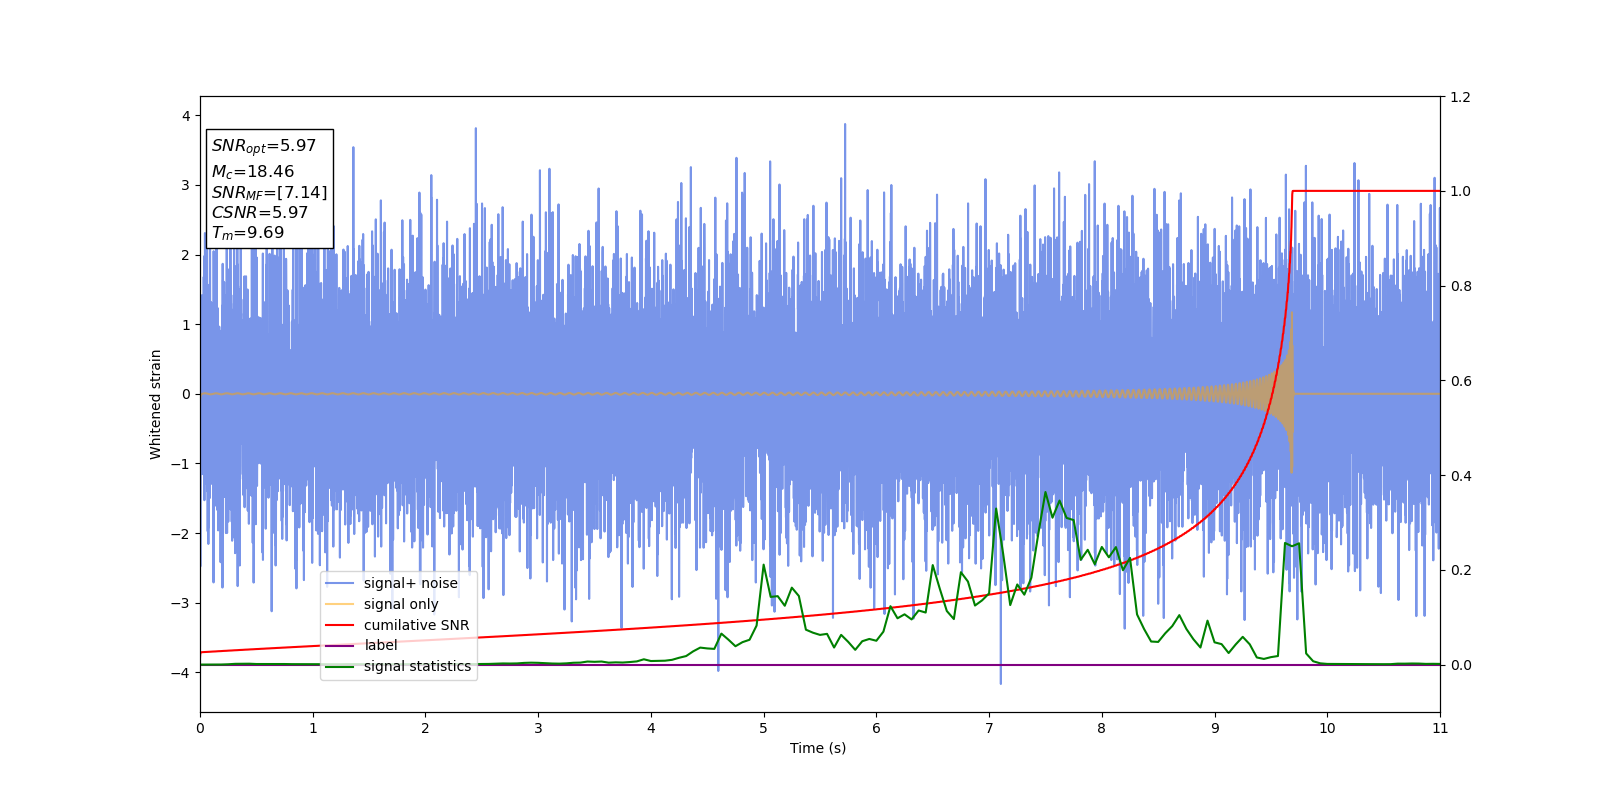
Task: Click the 'Time (s)' x-axis label
Action: pyautogui.click(x=818, y=748)
